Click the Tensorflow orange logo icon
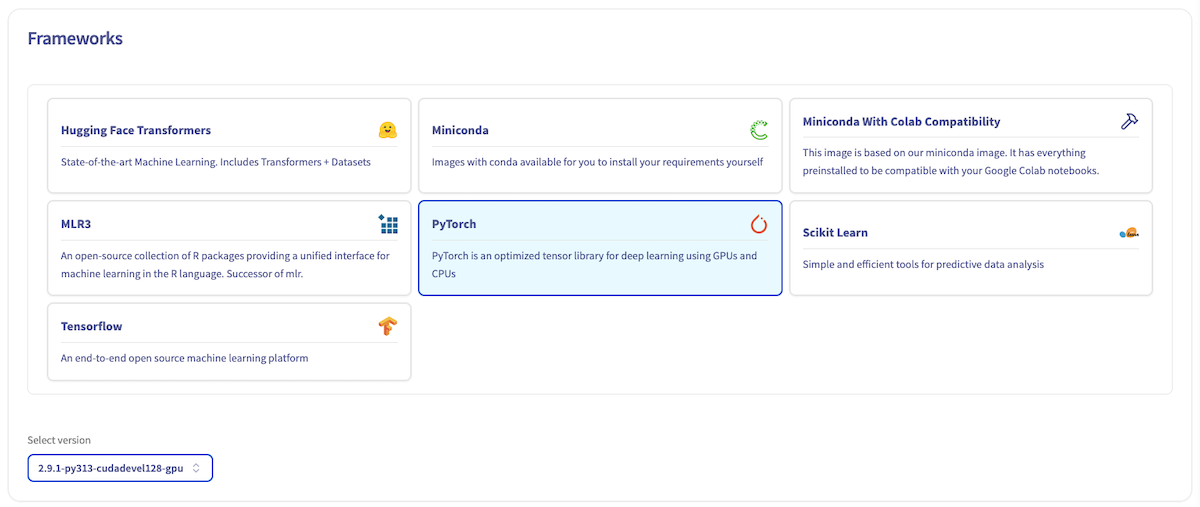The height and width of the screenshot is (507, 1200). (x=388, y=326)
